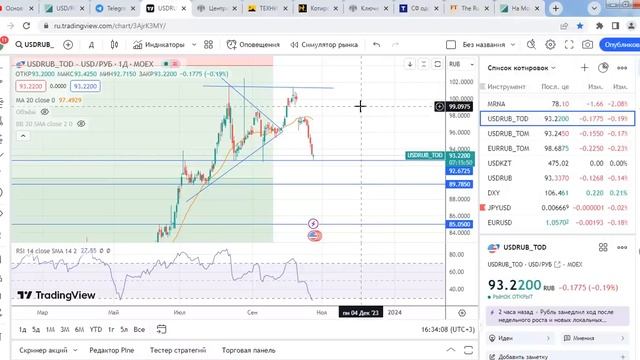Open the chart type candles icon
The height and width of the screenshot is (360, 640).
(x=114, y=44)
